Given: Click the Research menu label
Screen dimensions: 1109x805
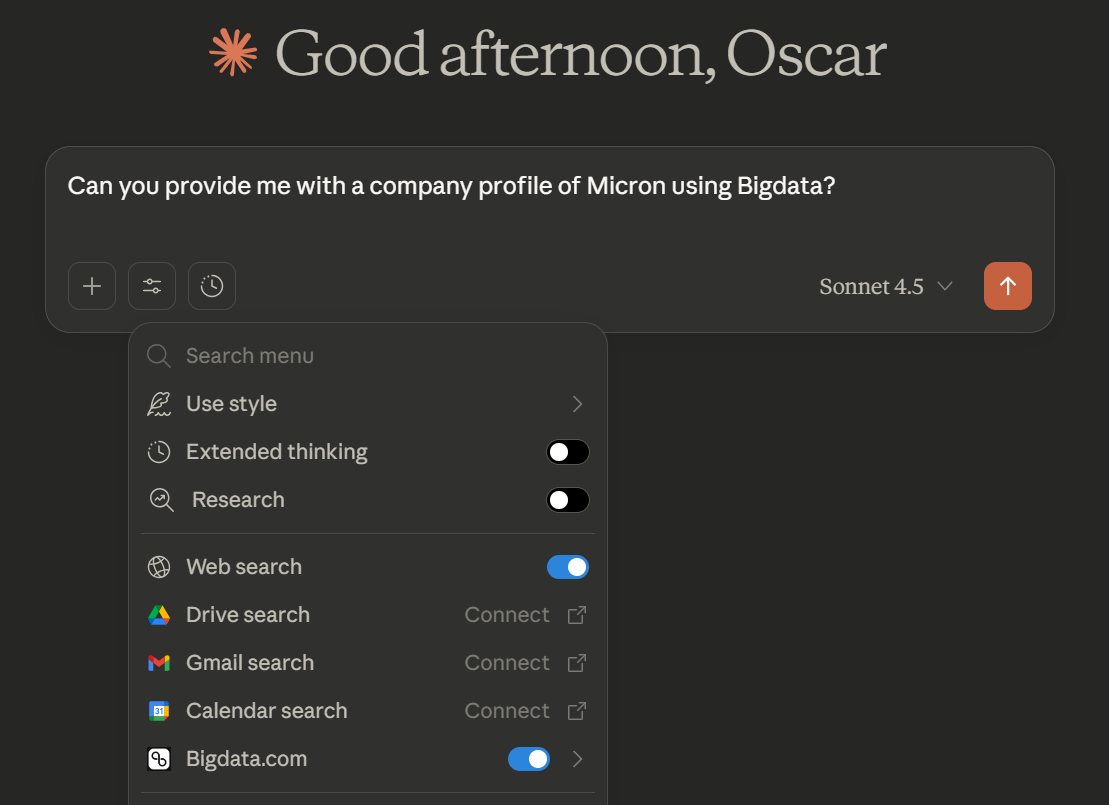Looking at the screenshot, I should [238, 500].
